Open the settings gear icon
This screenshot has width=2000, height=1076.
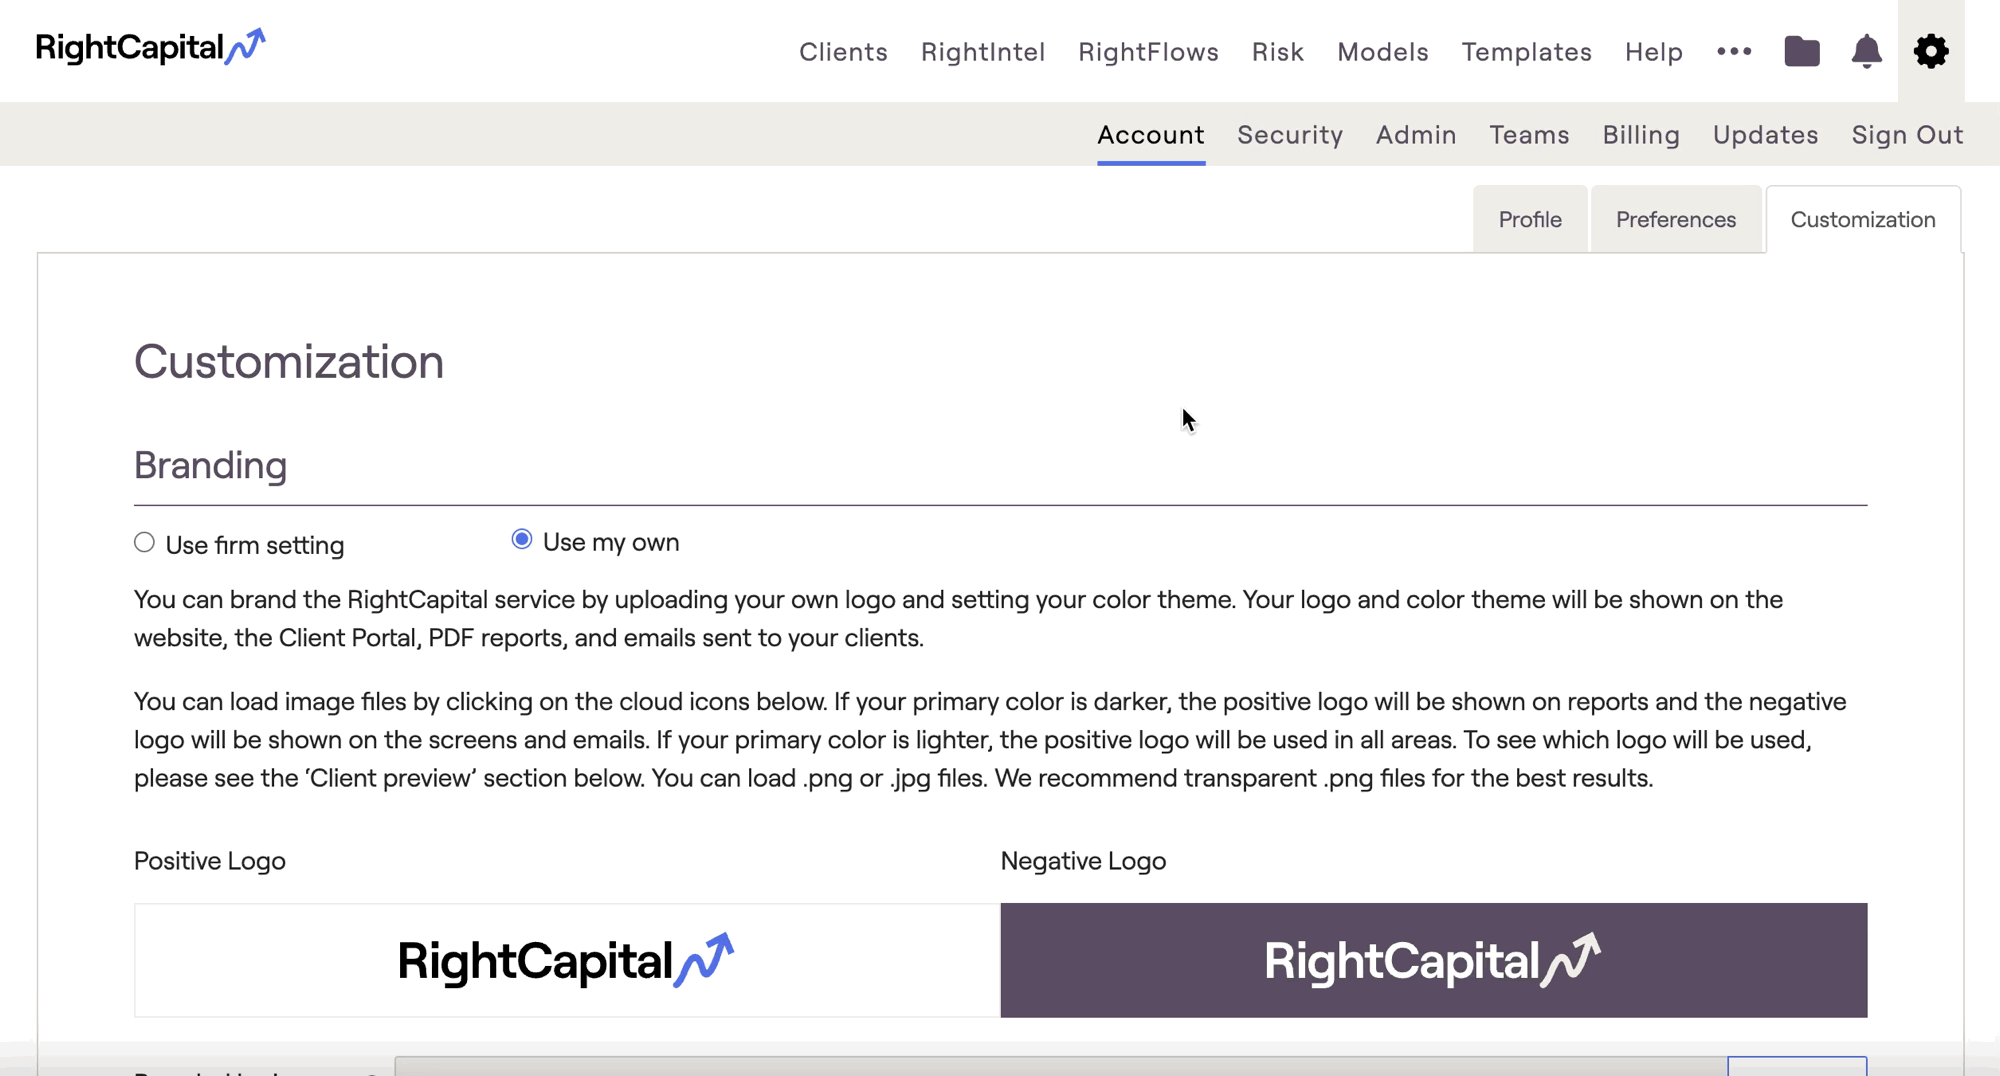[1930, 51]
